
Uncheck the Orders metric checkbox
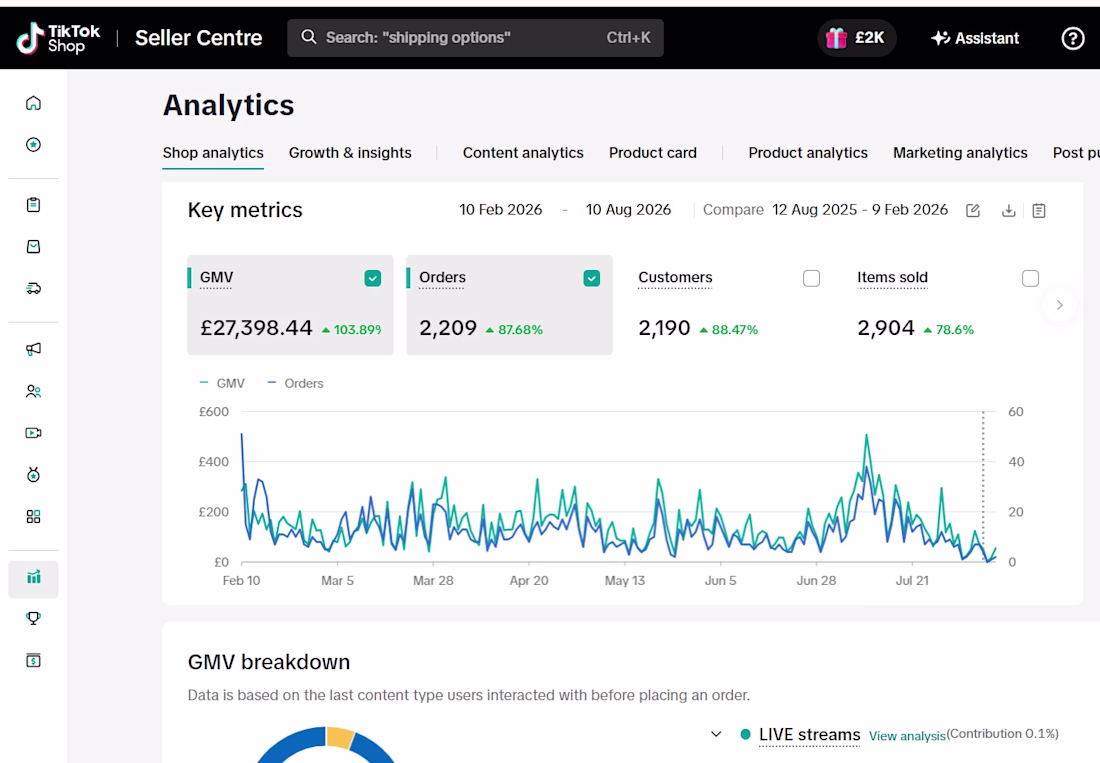(591, 278)
